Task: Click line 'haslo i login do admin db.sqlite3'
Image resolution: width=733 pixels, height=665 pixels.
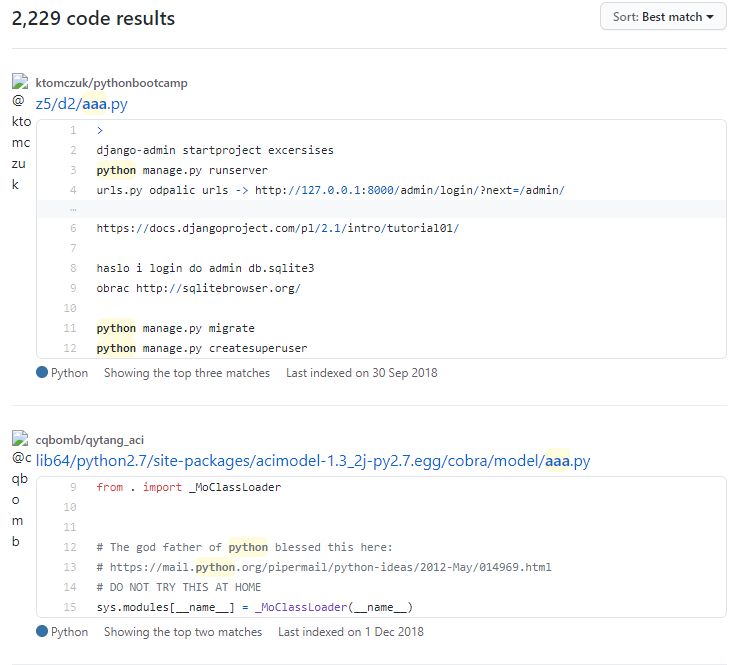Action: click(x=205, y=268)
